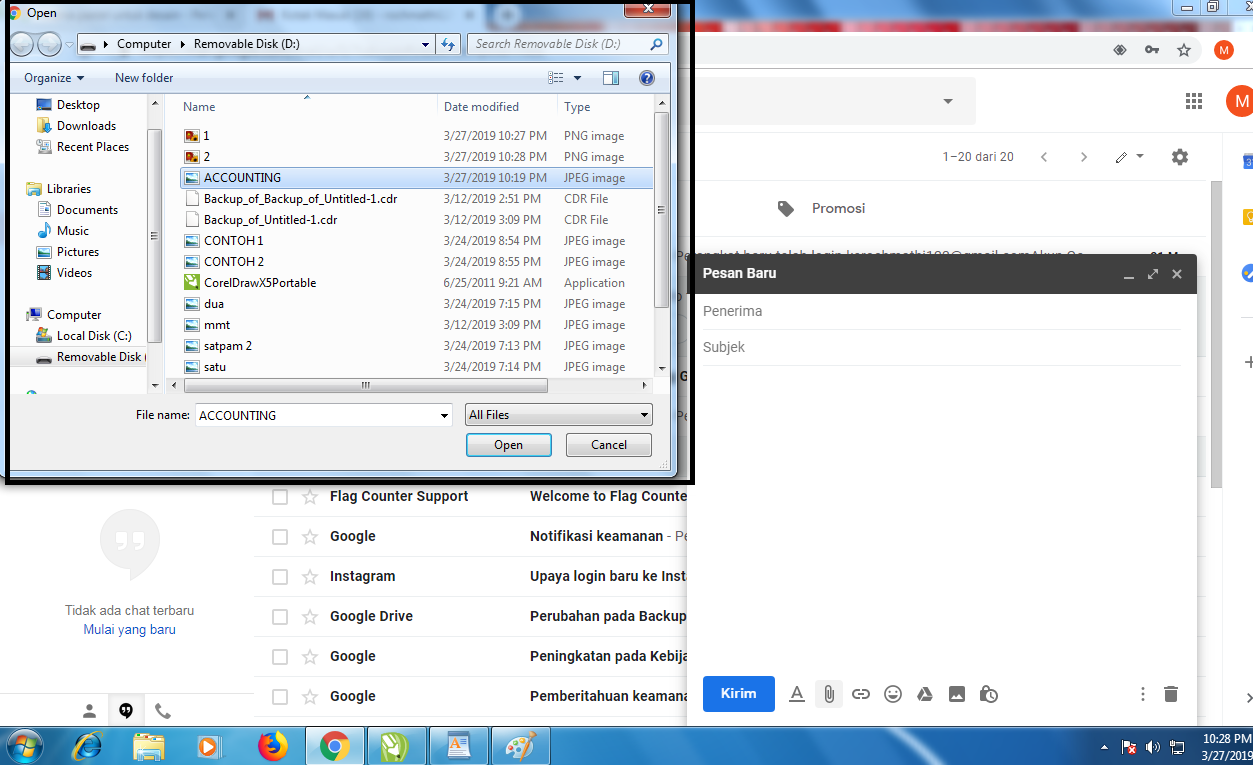Select the checkbox next to Google Drive email
Image resolution: width=1253 pixels, height=765 pixels.
coord(279,616)
